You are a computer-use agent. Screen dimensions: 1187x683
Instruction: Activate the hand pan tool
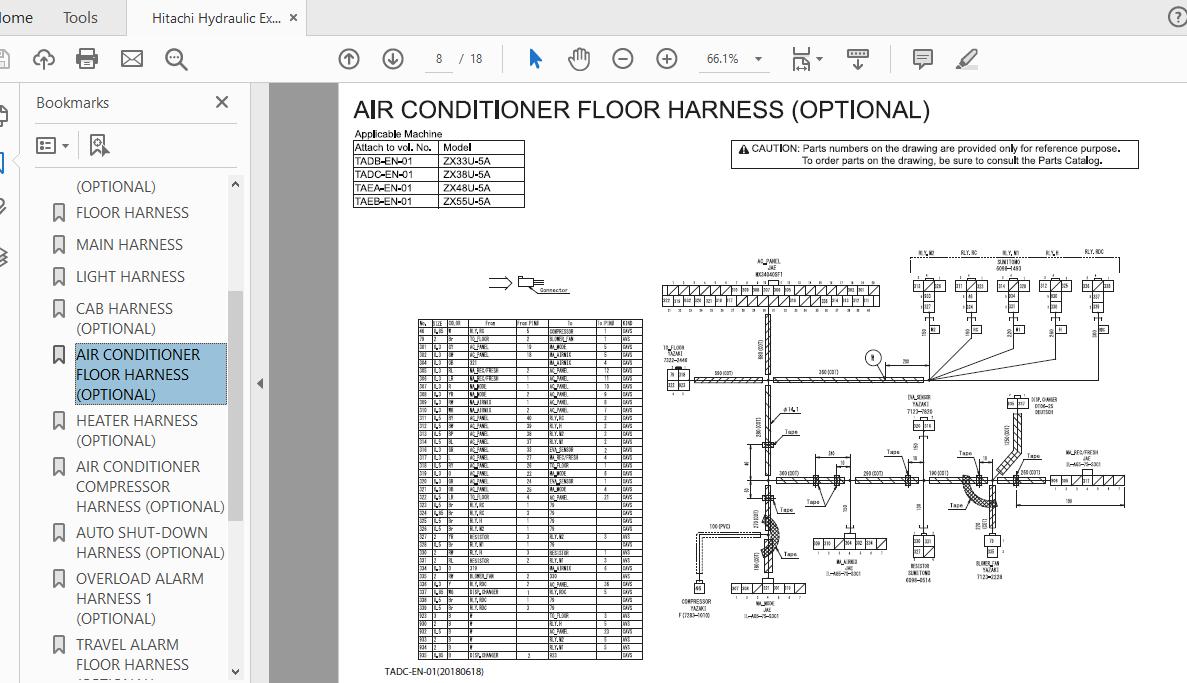[x=579, y=59]
